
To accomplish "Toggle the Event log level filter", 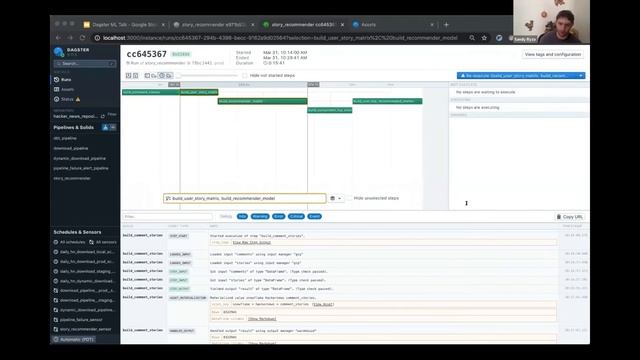I will (x=315, y=216).
